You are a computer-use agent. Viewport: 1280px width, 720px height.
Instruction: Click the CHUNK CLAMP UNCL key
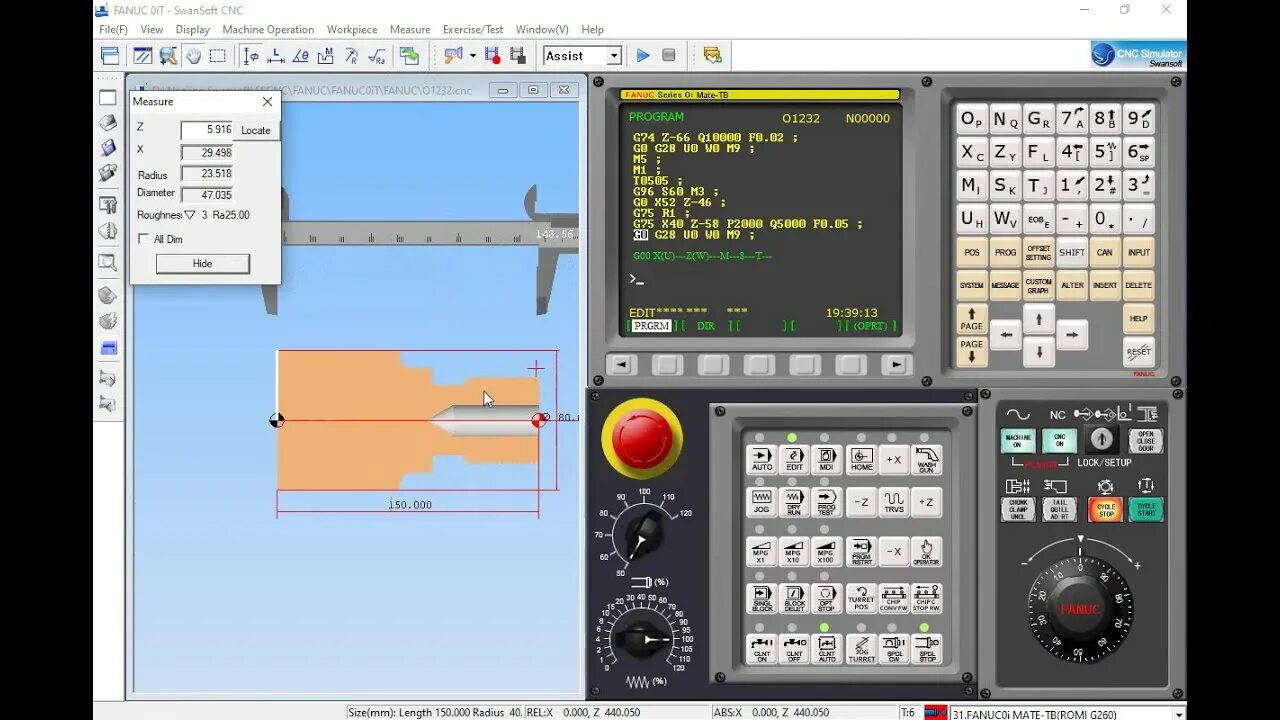pyautogui.click(x=1018, y=509)
